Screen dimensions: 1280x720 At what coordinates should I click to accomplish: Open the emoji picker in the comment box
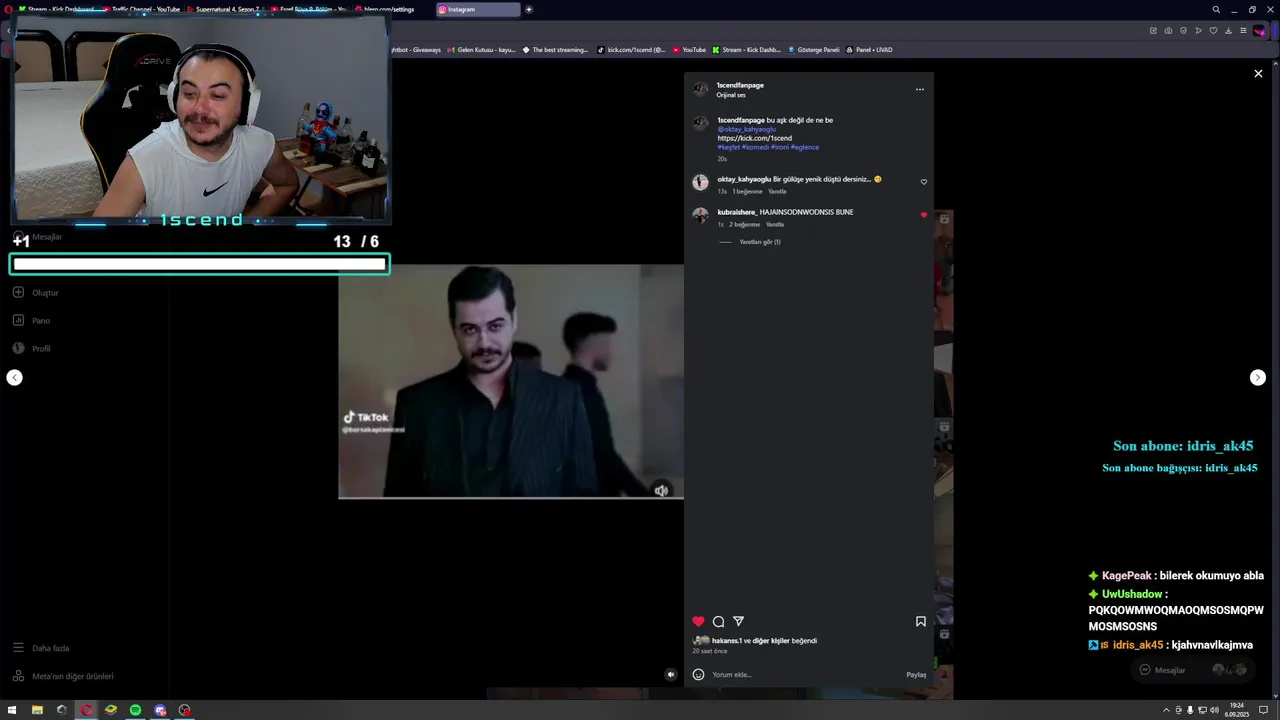click(x=698, y=674)
